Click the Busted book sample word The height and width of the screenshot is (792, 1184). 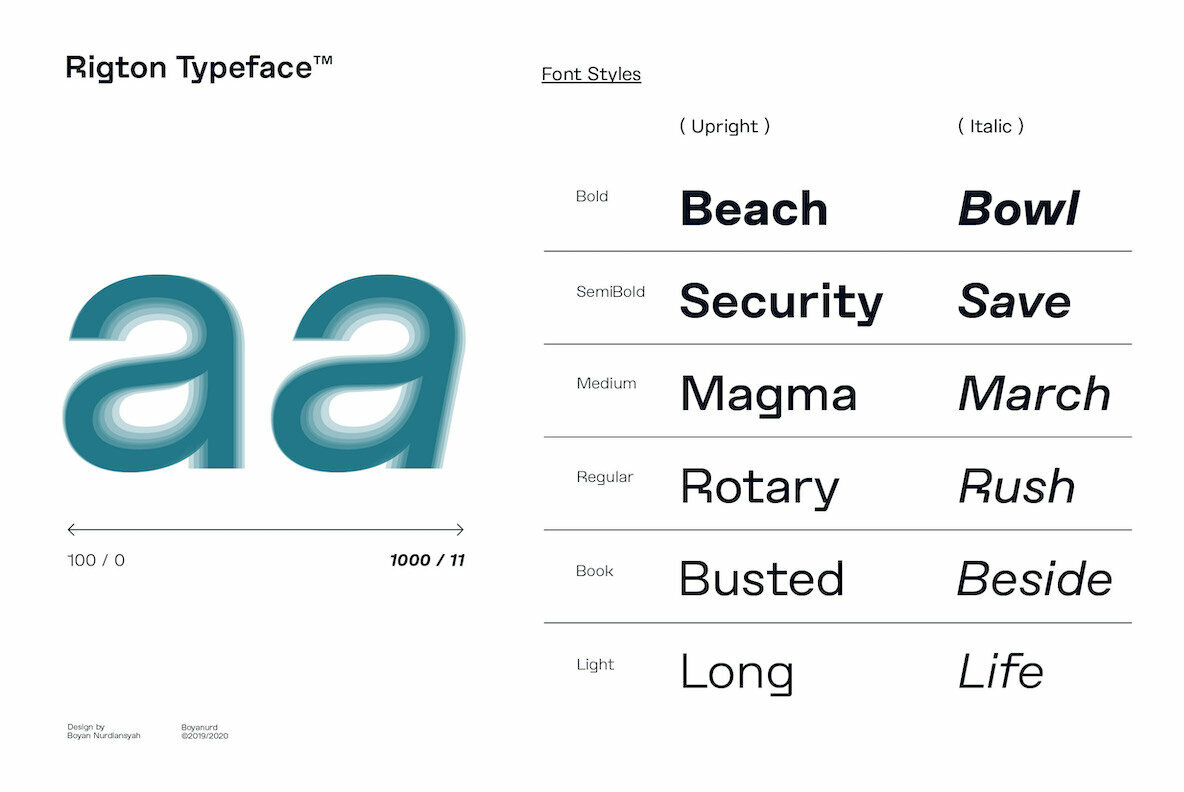[x=761, y=579]
